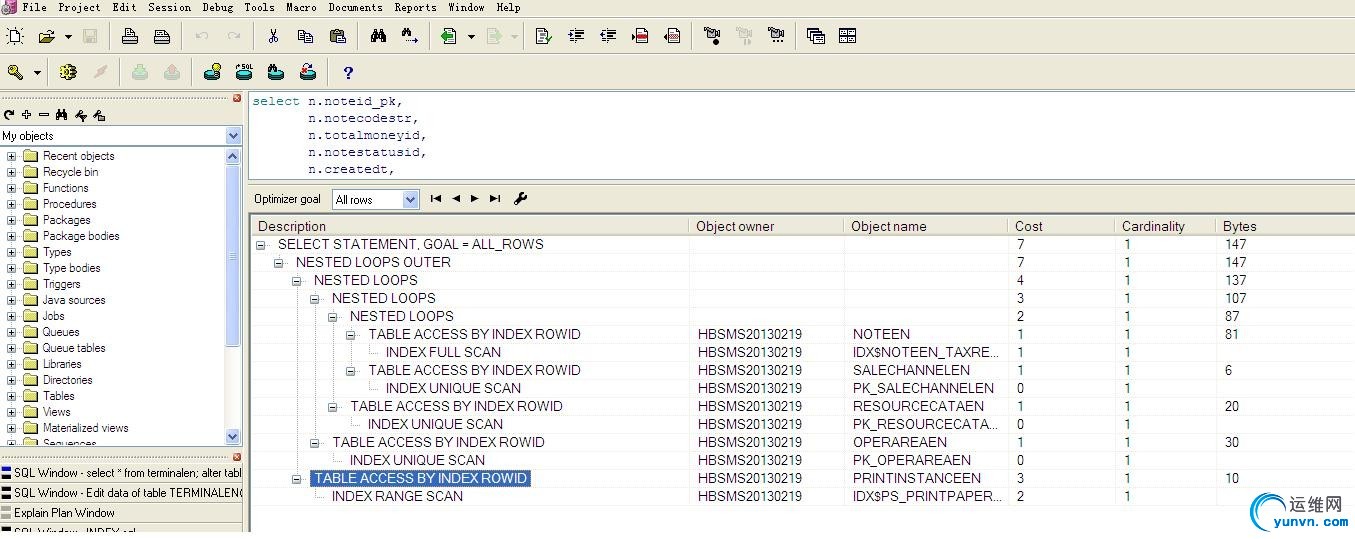This screenshot has width=1355, height=539.
Task: Open dropdown arrow next to Open icon
Action: point(68,37)
